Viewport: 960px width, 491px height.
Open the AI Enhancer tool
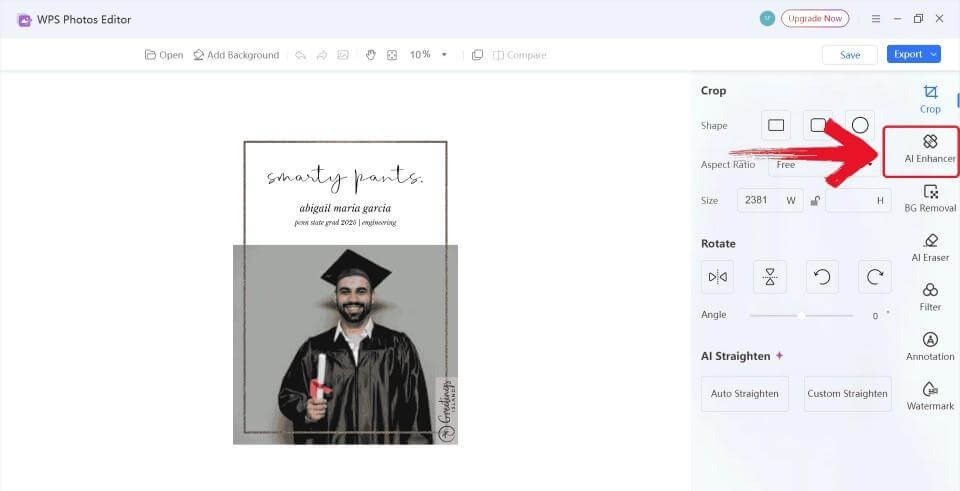[930, 149]
